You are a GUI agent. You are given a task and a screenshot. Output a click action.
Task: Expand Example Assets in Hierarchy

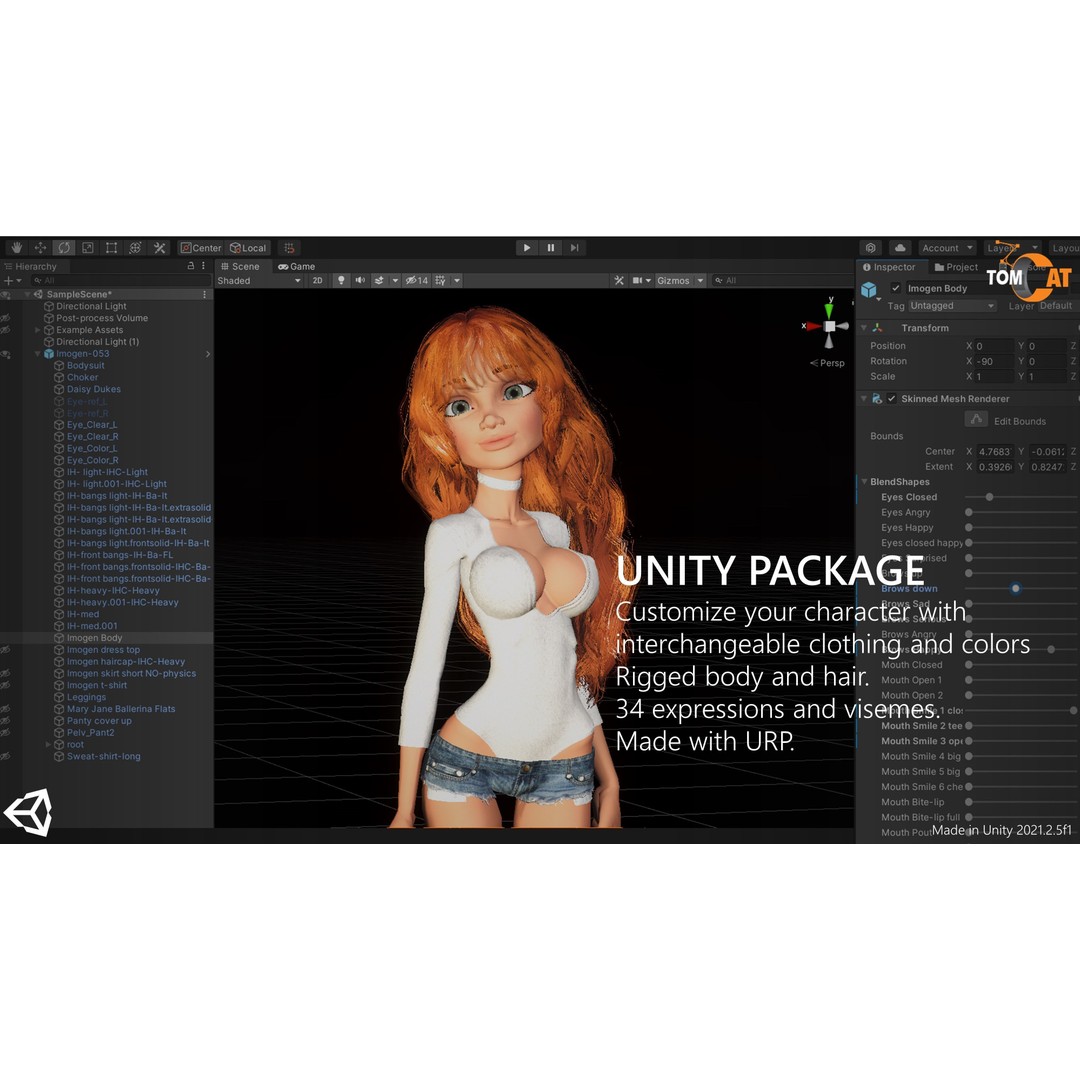pyautogui.click(x=38, y=330)
